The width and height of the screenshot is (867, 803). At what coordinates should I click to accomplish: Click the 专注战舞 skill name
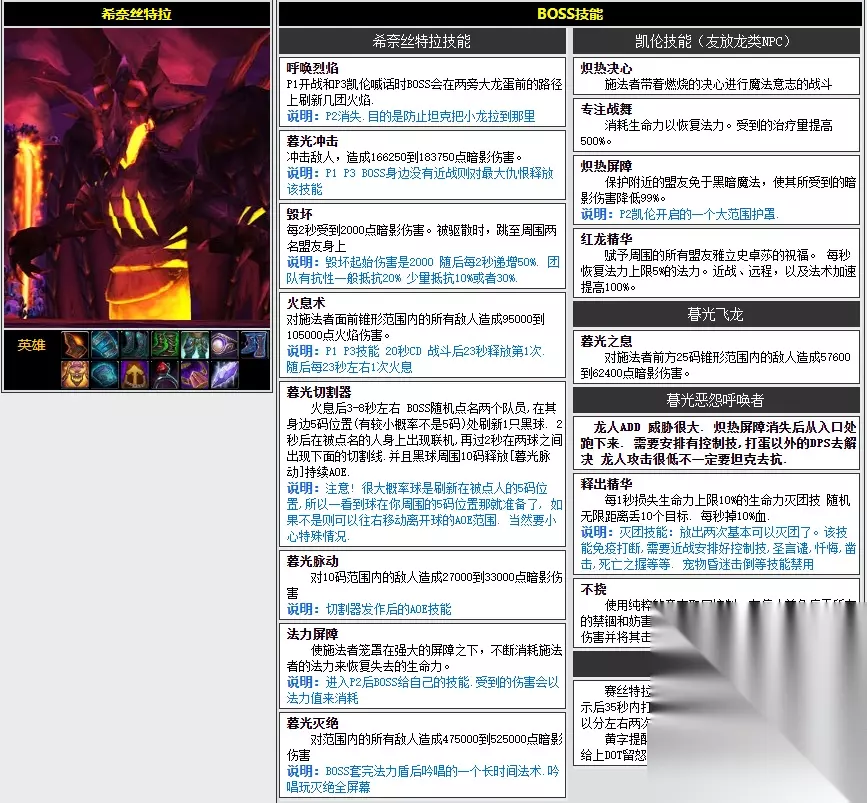tap(607, 109)
